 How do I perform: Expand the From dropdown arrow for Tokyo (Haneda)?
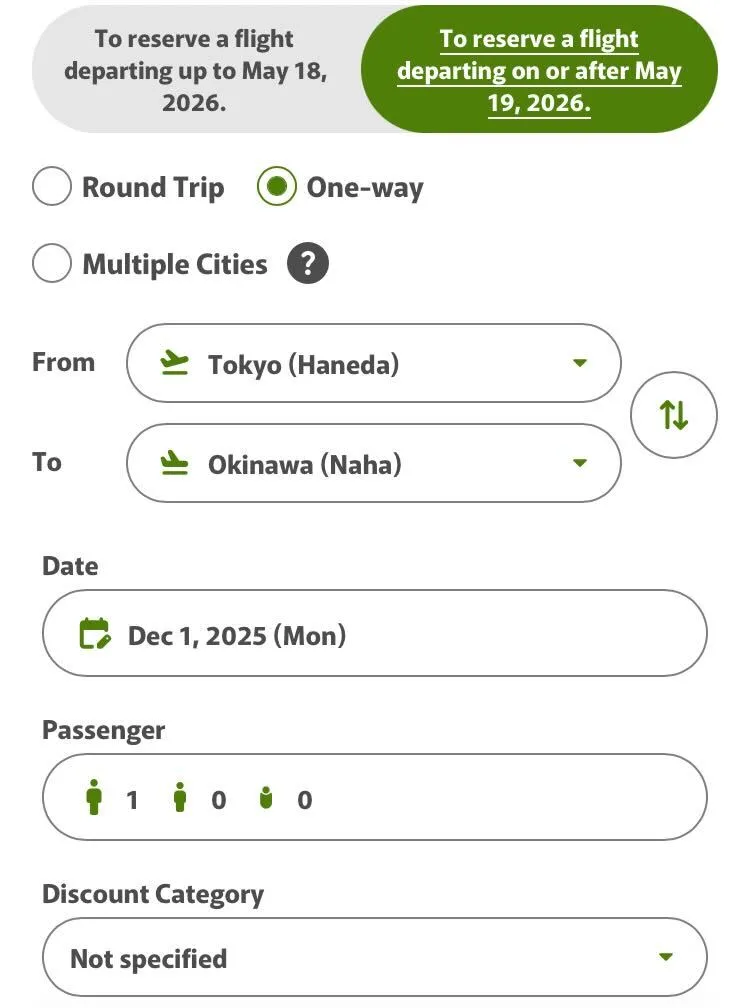click(x=580, y=363)
